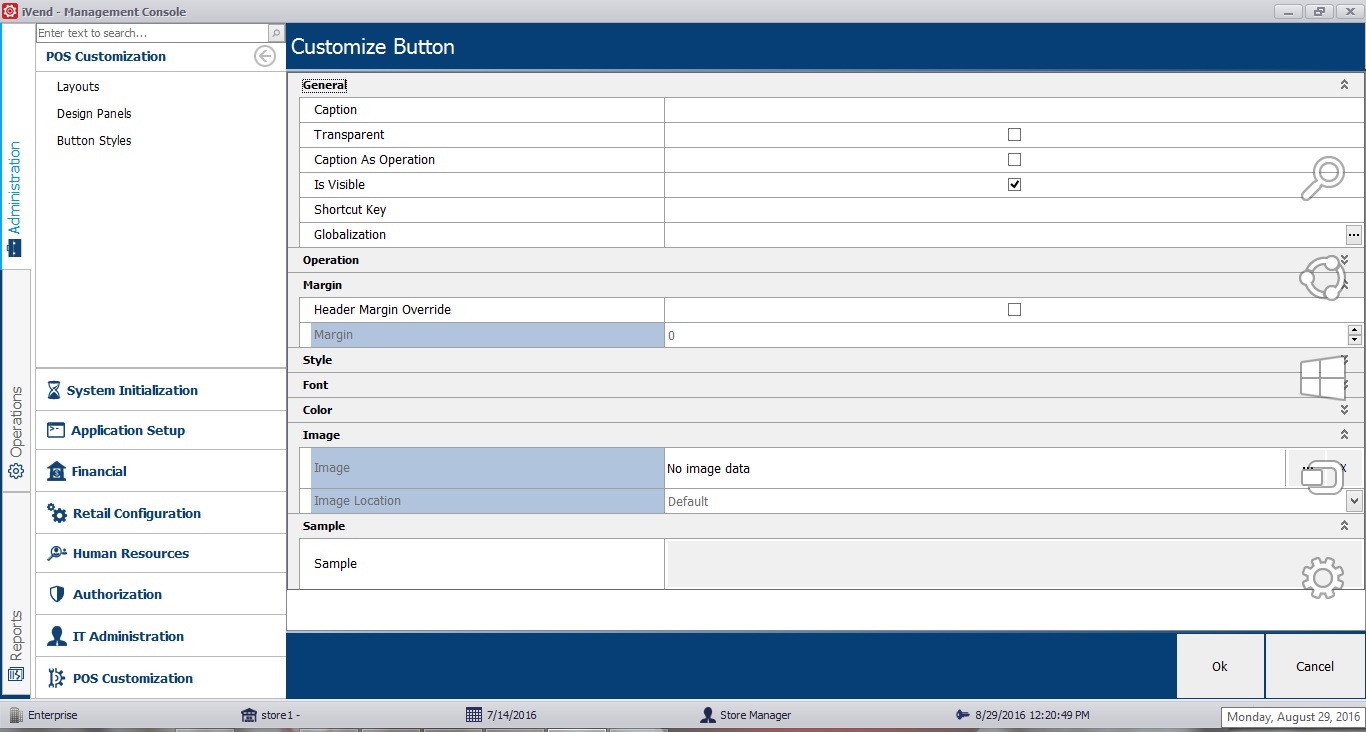Open Retail Configuration section
The height and width of the screenshot is (732, 1366).
click(136, 513)
